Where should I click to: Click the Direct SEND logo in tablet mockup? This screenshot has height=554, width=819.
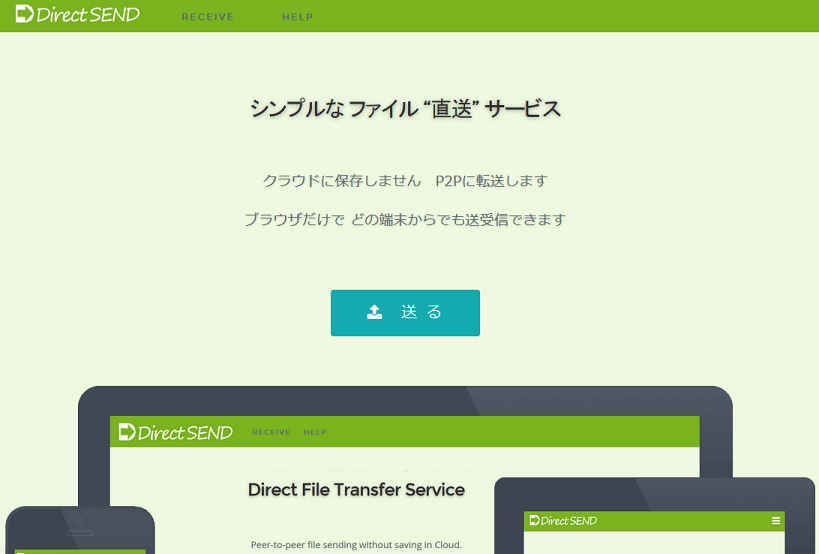pyautogui.click(x=563, y=521)
